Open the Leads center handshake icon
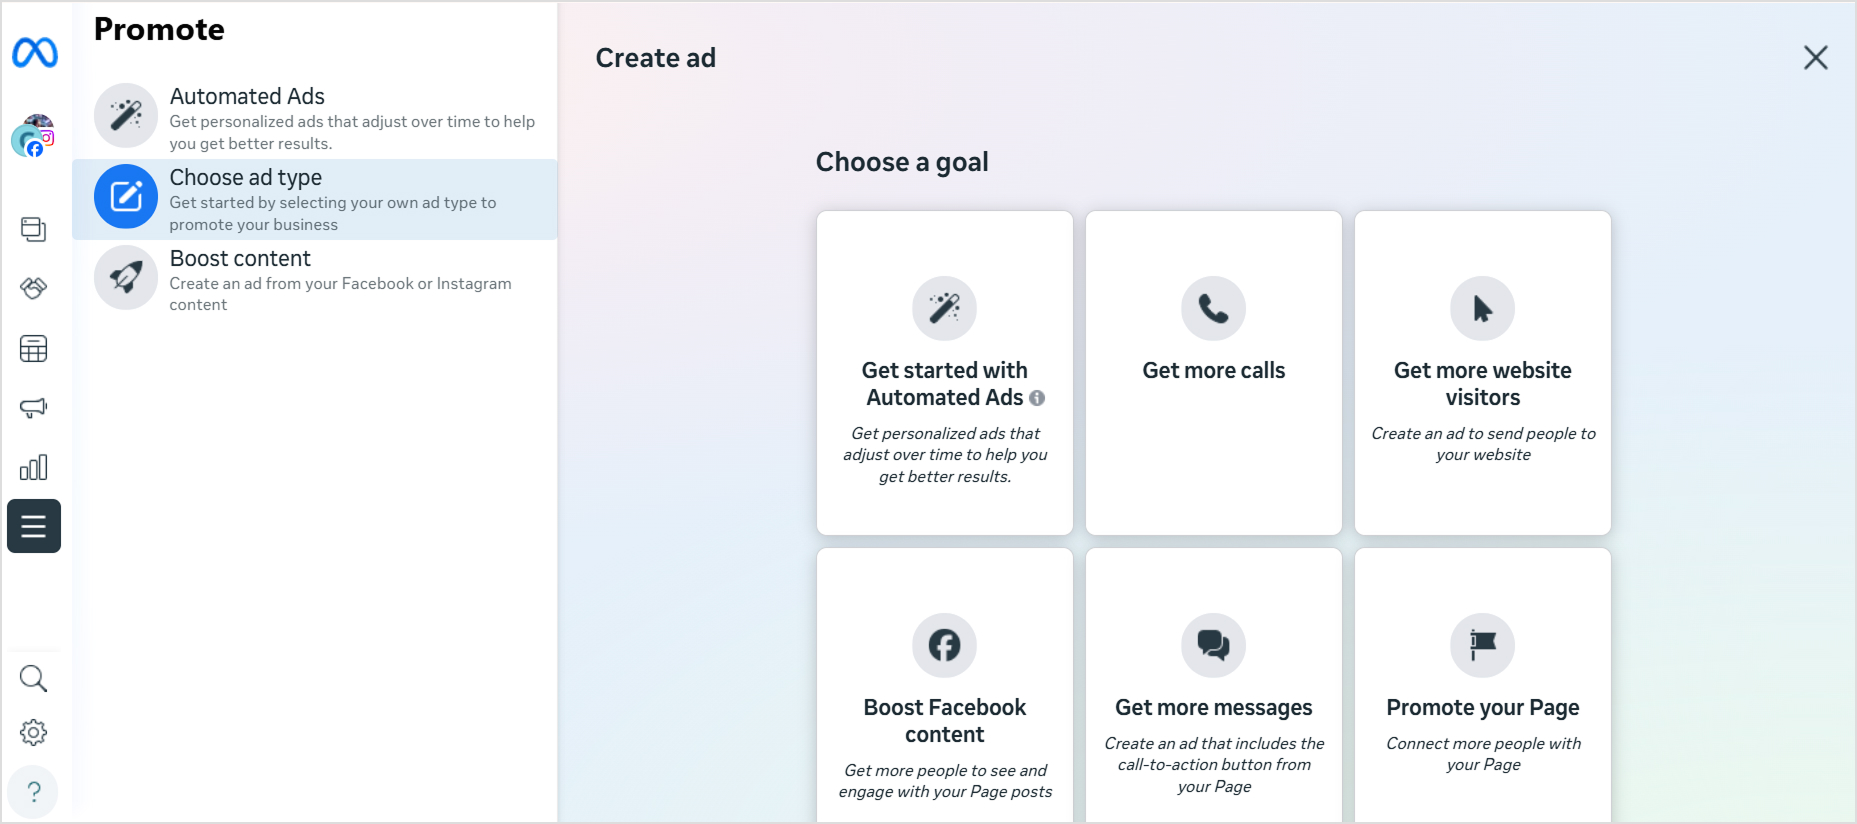The image size is (1857, 824). pos(33,289)
